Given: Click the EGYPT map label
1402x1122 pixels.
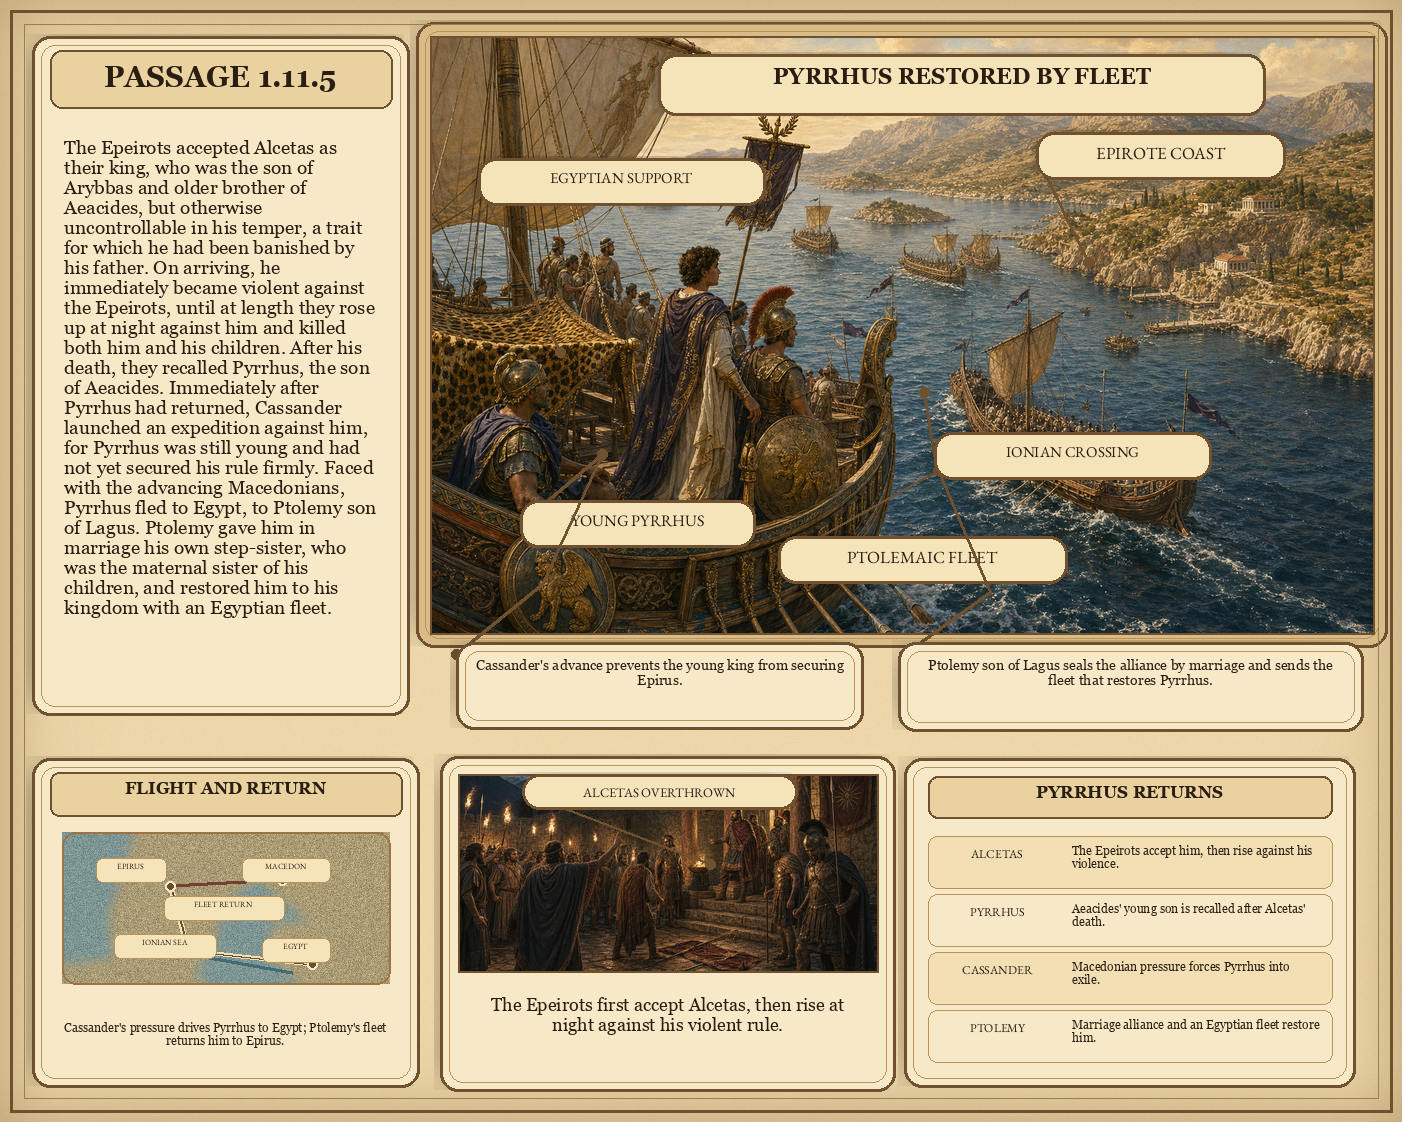Looking at the screenshot, I should click(295, 949).
